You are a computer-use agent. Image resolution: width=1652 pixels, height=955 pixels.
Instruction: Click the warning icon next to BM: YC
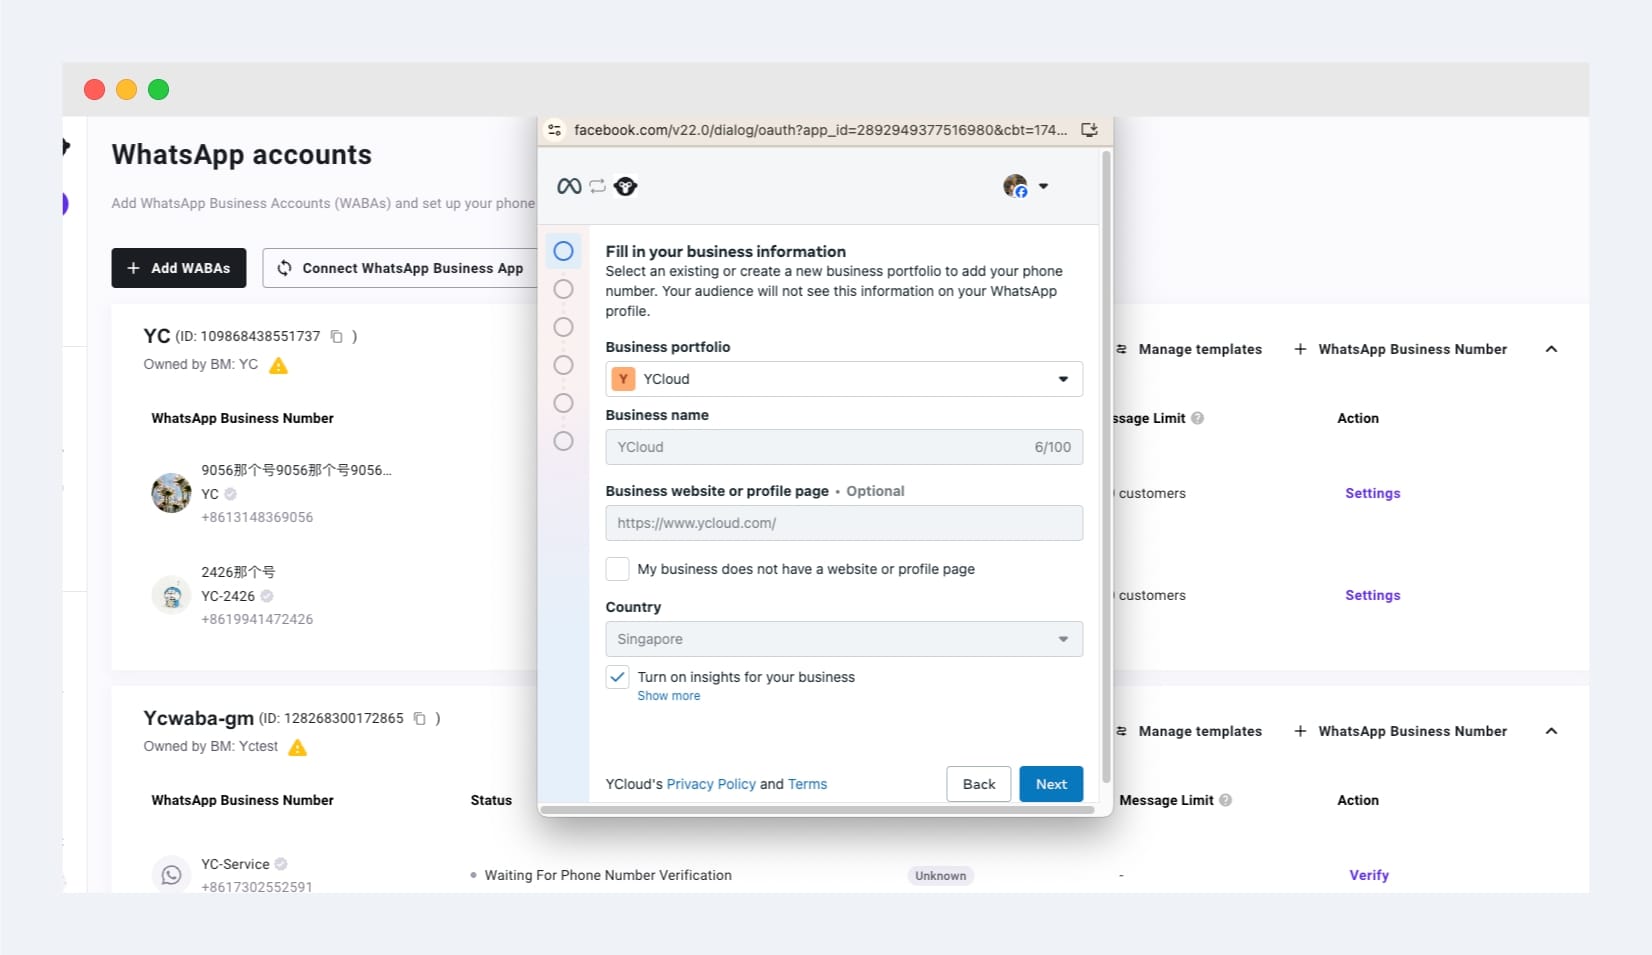click(x=279, y=365)
